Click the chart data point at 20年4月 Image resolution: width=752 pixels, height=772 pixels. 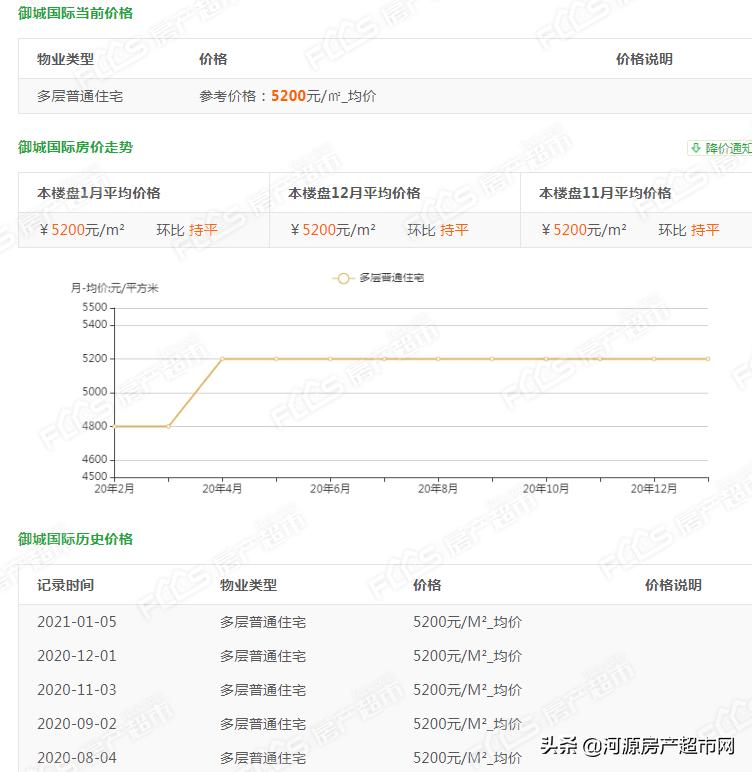[x=223, y=359]
